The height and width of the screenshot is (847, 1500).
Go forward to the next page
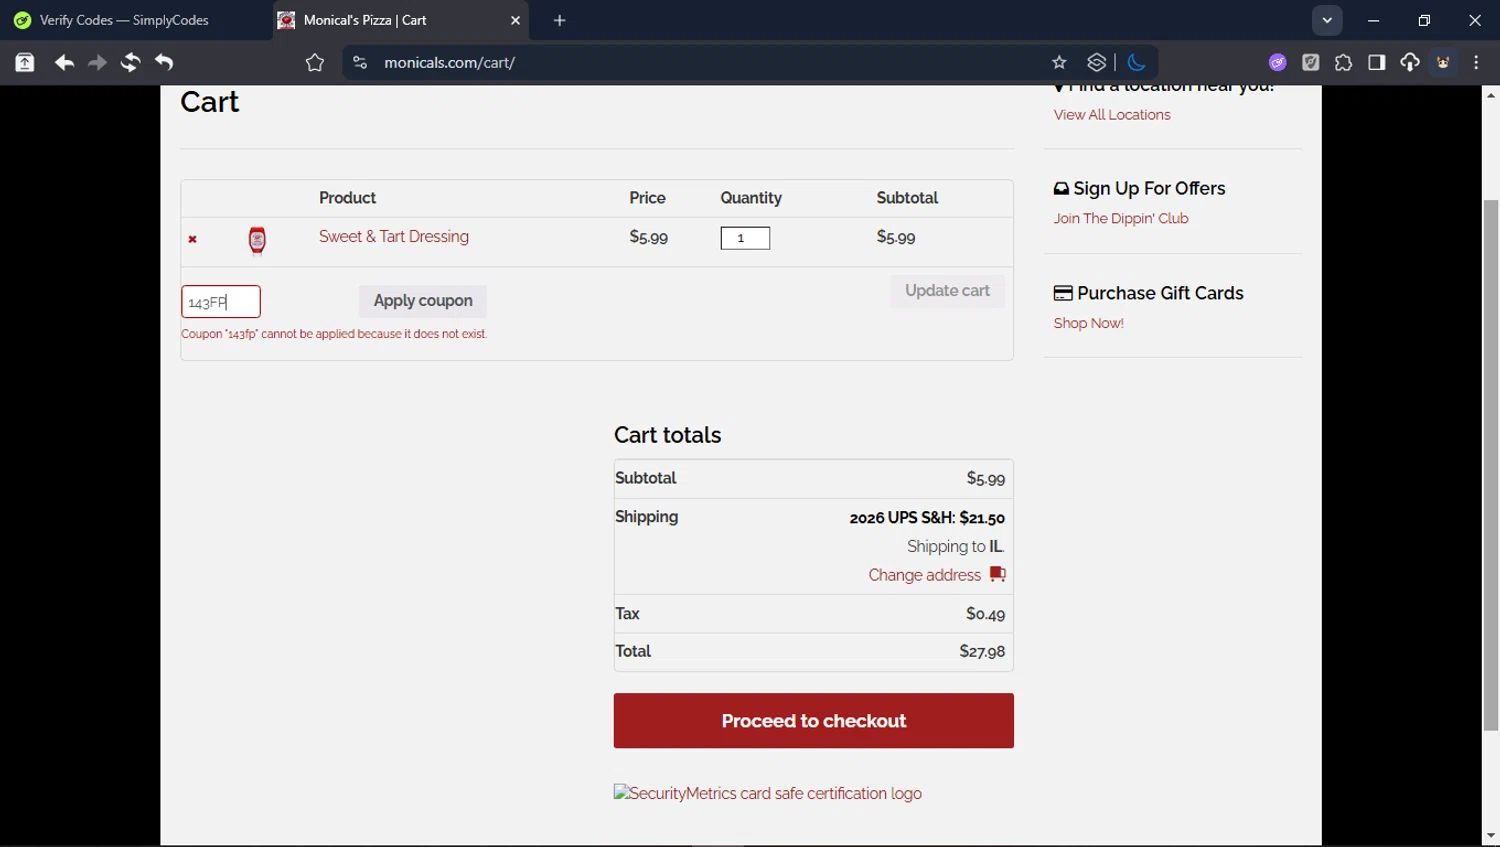click(x=97, y=63)
